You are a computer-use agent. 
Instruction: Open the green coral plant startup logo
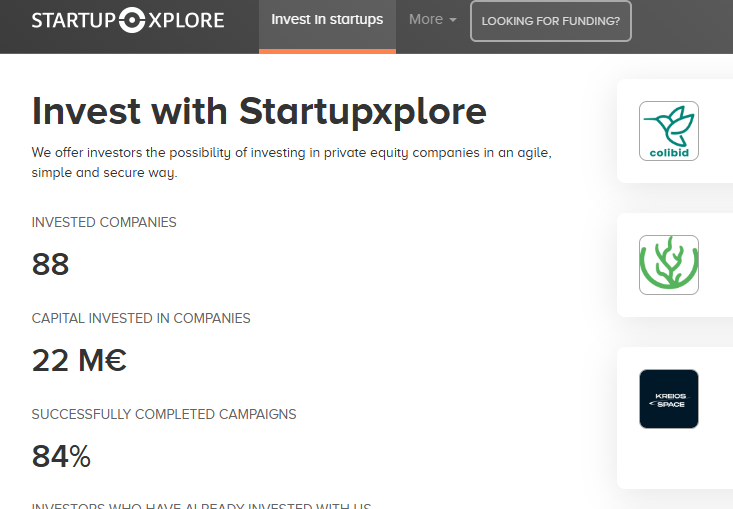click(x=668, y=265)
